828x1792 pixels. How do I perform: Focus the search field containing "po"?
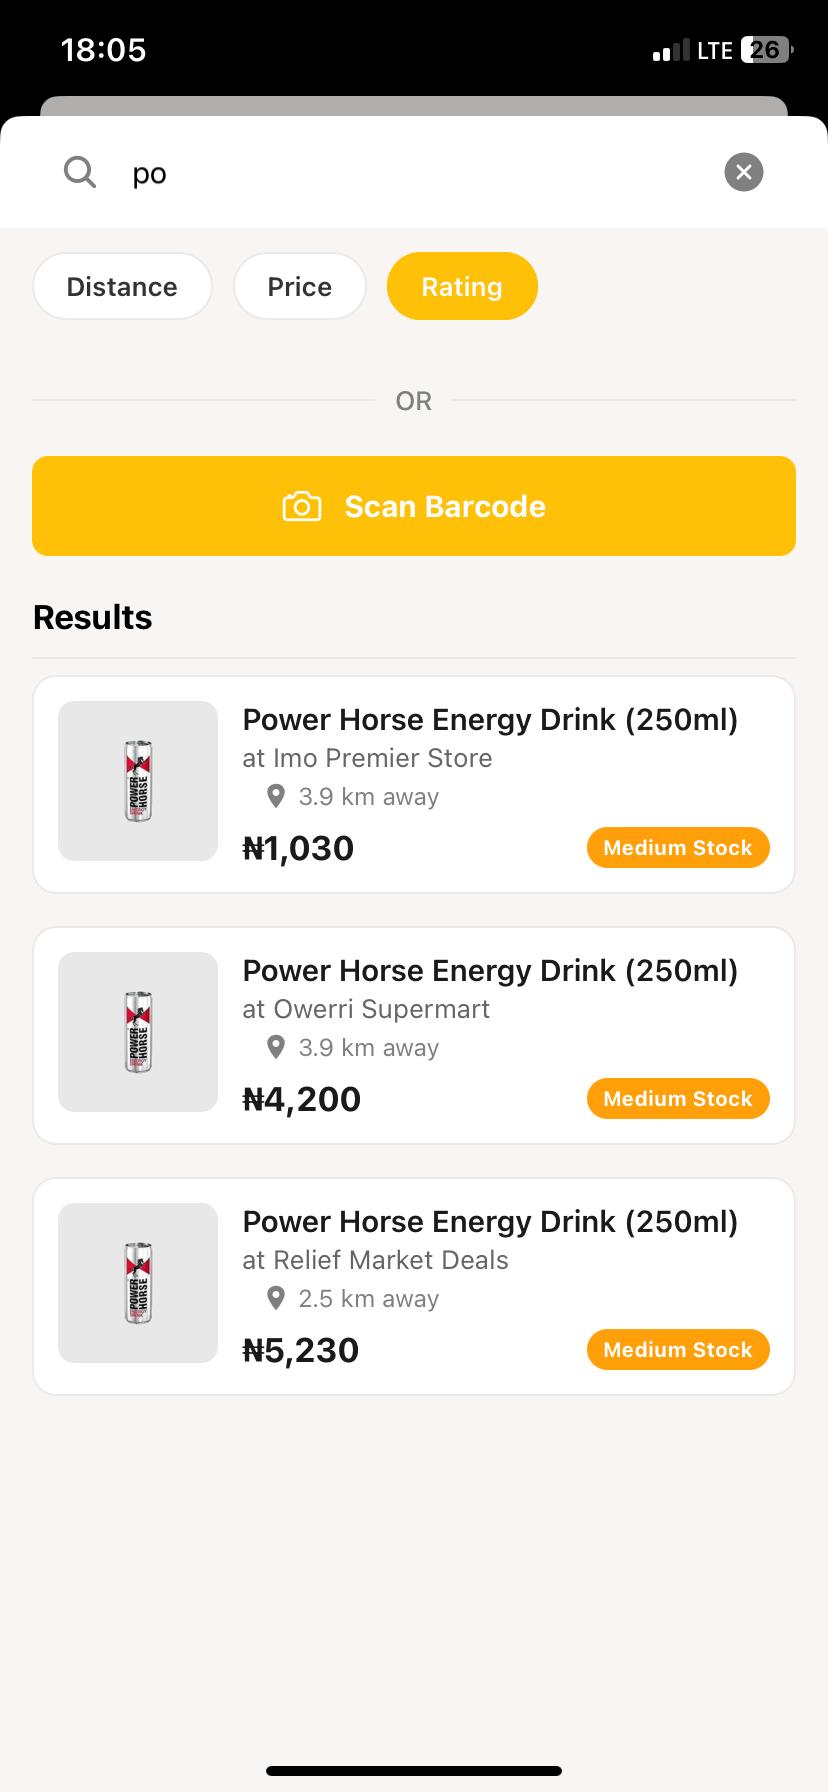pyautogui.click(x=420, y=173)
